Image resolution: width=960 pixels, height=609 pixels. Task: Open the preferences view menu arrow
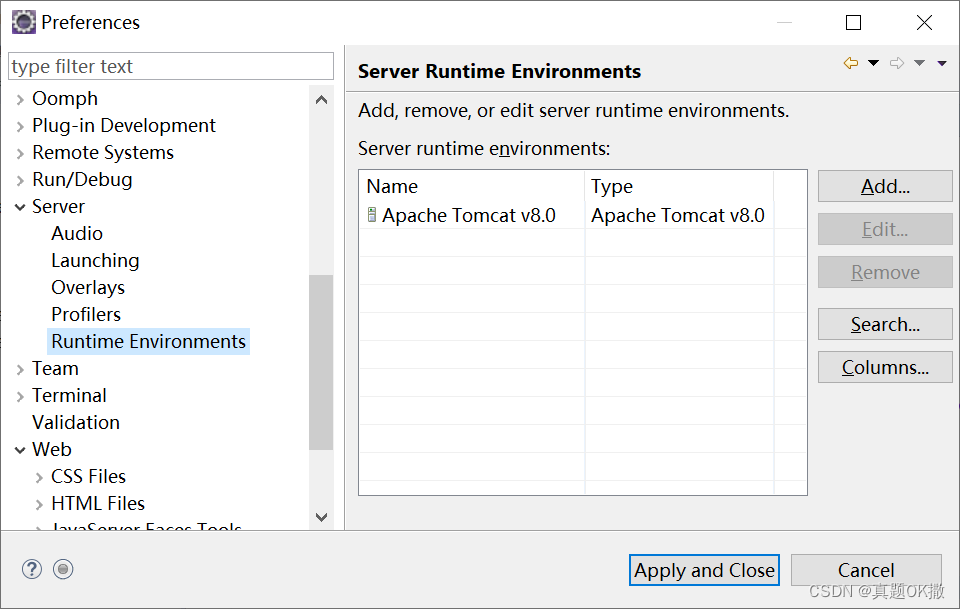pyautogui.click(x=942, y=63)
